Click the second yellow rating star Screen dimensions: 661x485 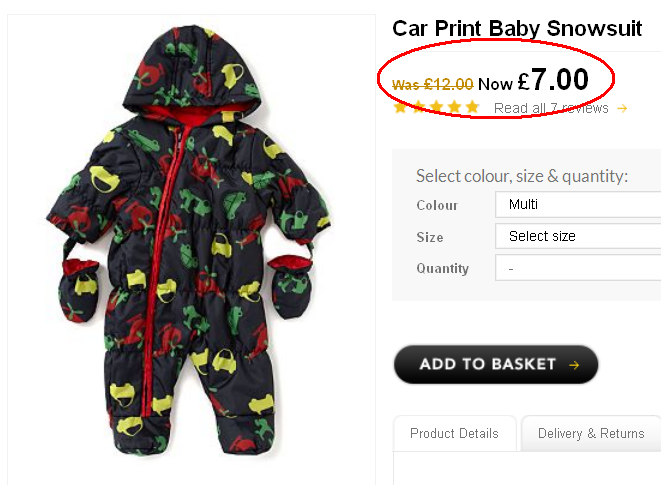tap(419, 108)
